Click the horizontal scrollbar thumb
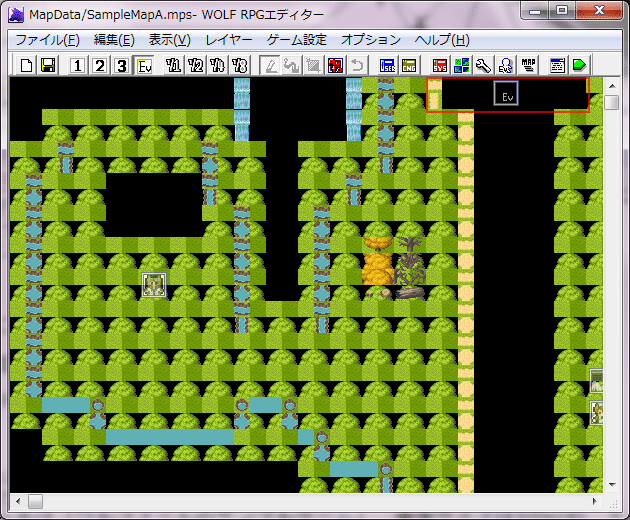Image resolution: width=630 pixels, height=520 pixels. pos(35,501)
